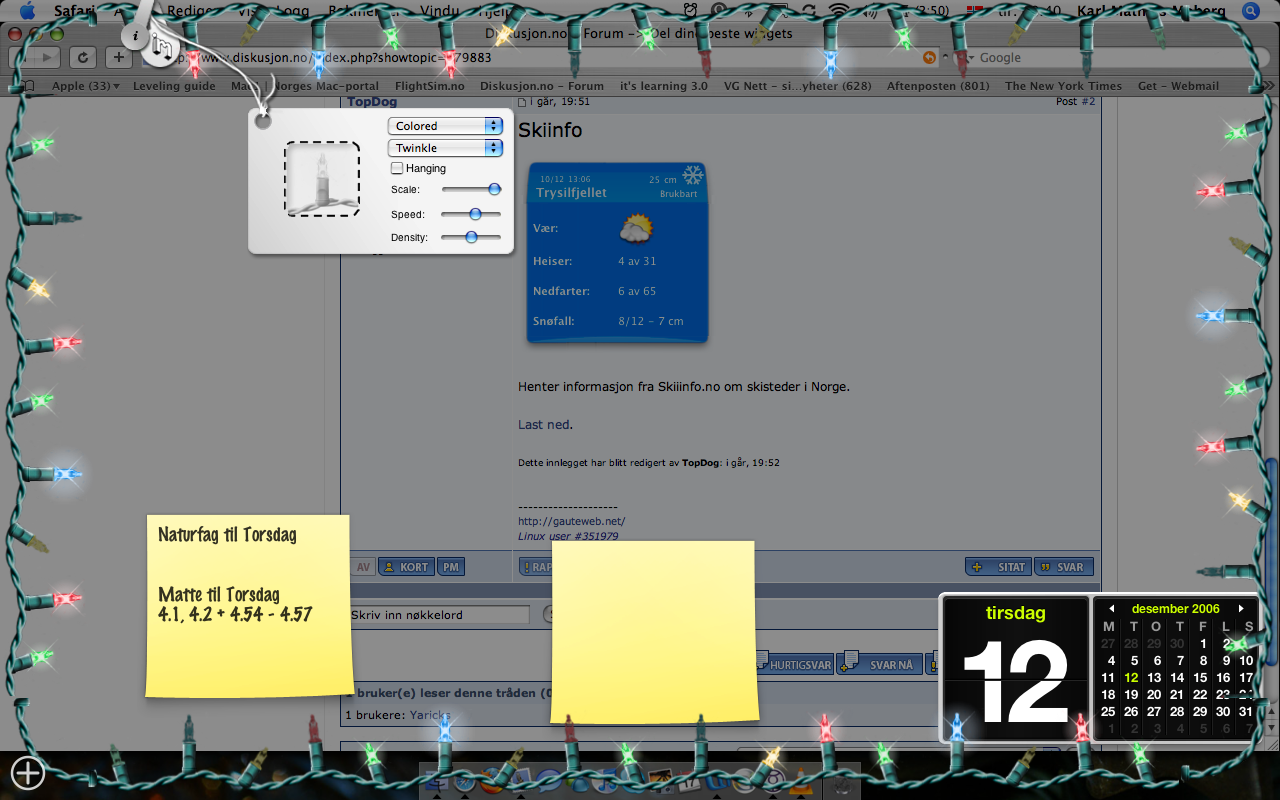Click the Skriv inn nøkkelord search field
The height and width of the screenshot is (800, 1280).
pos(438,615)
